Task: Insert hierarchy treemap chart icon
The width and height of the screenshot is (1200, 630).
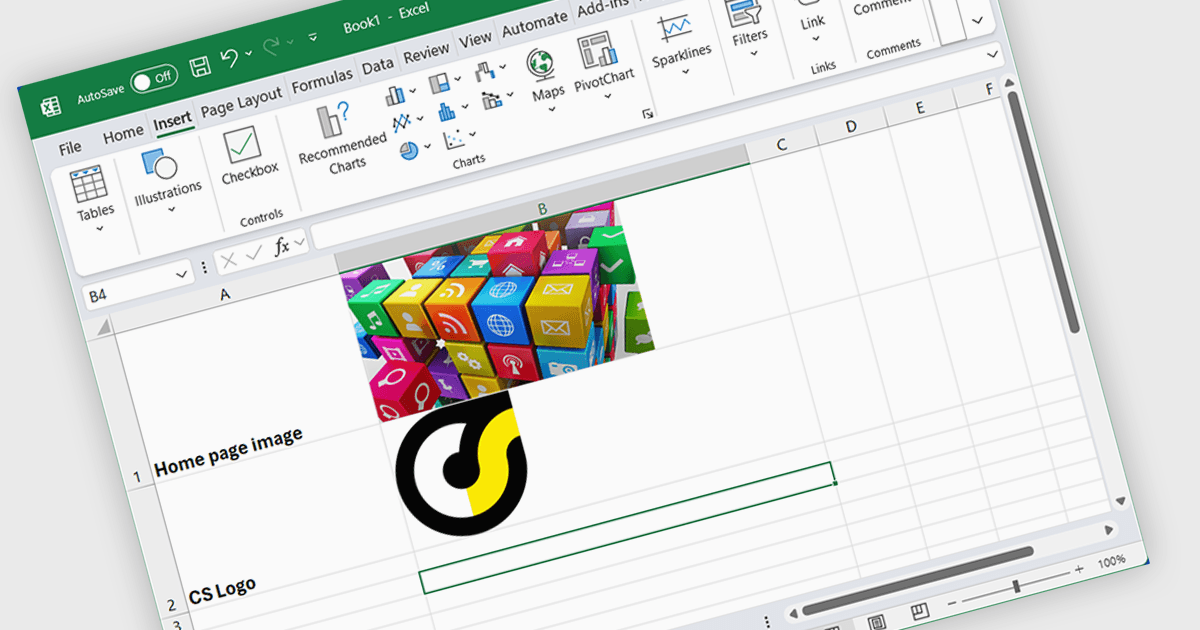Action: pyautogui.click(x=439, y=83)
